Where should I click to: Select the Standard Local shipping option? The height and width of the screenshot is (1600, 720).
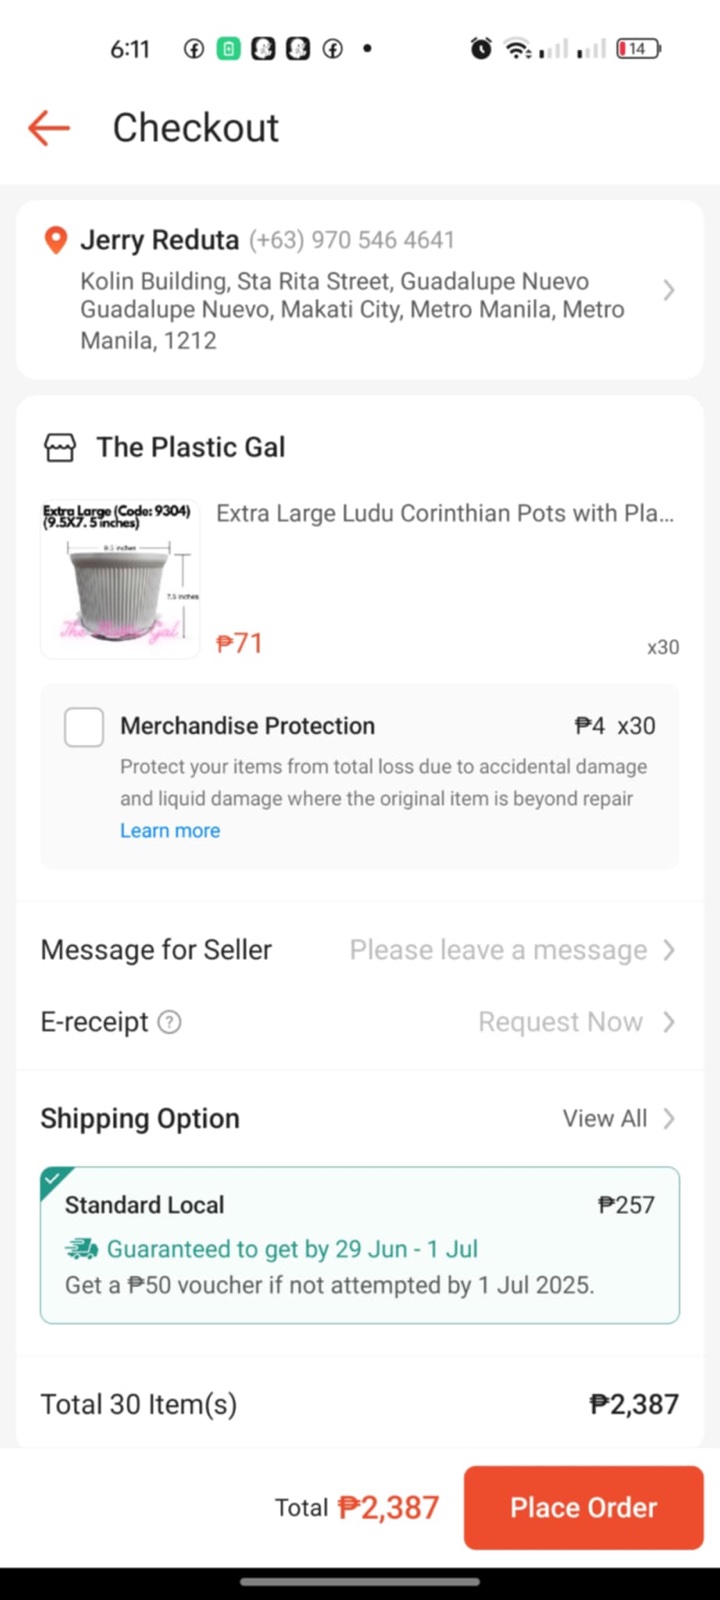point(359,1244)
